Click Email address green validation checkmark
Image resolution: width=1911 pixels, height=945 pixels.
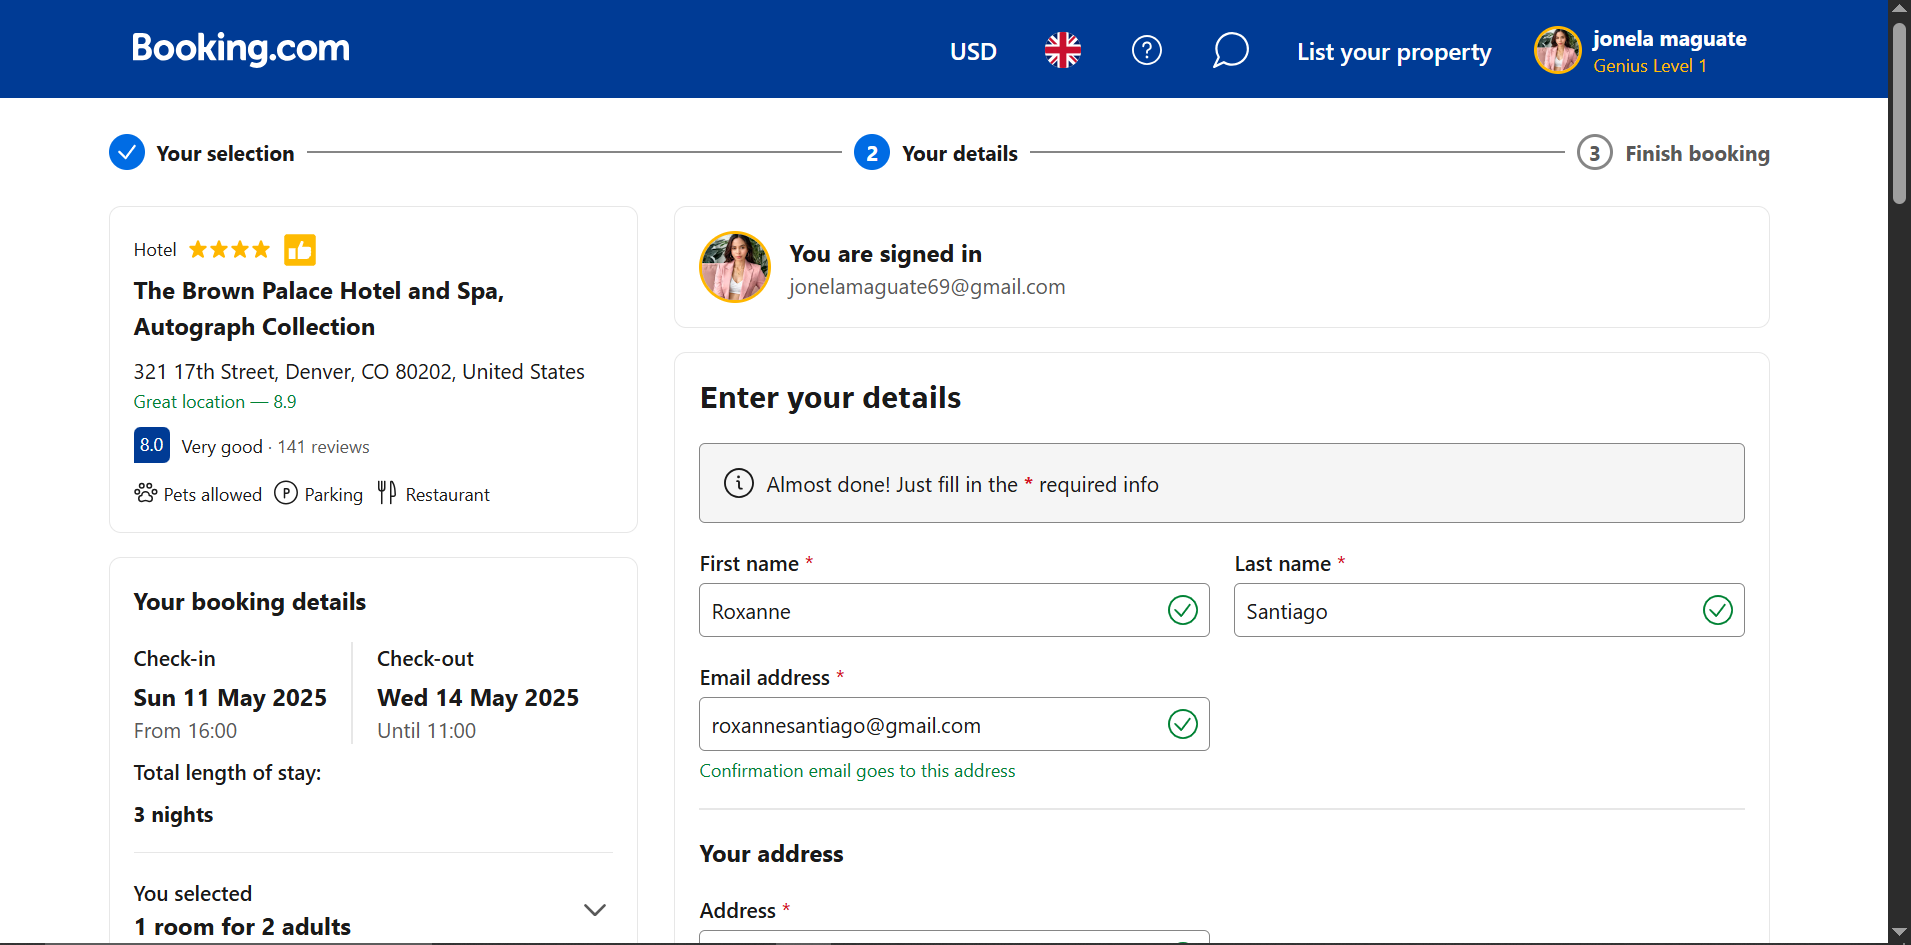1183,724
